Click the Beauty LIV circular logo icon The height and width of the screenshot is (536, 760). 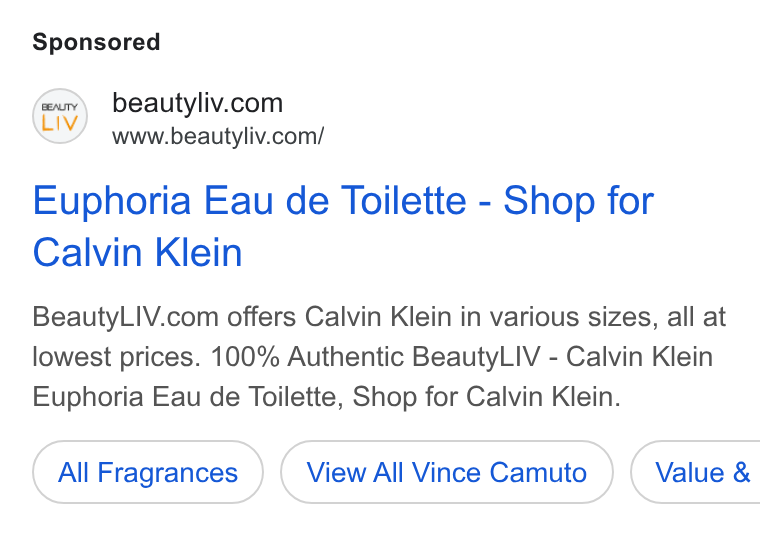click(60, 116)
